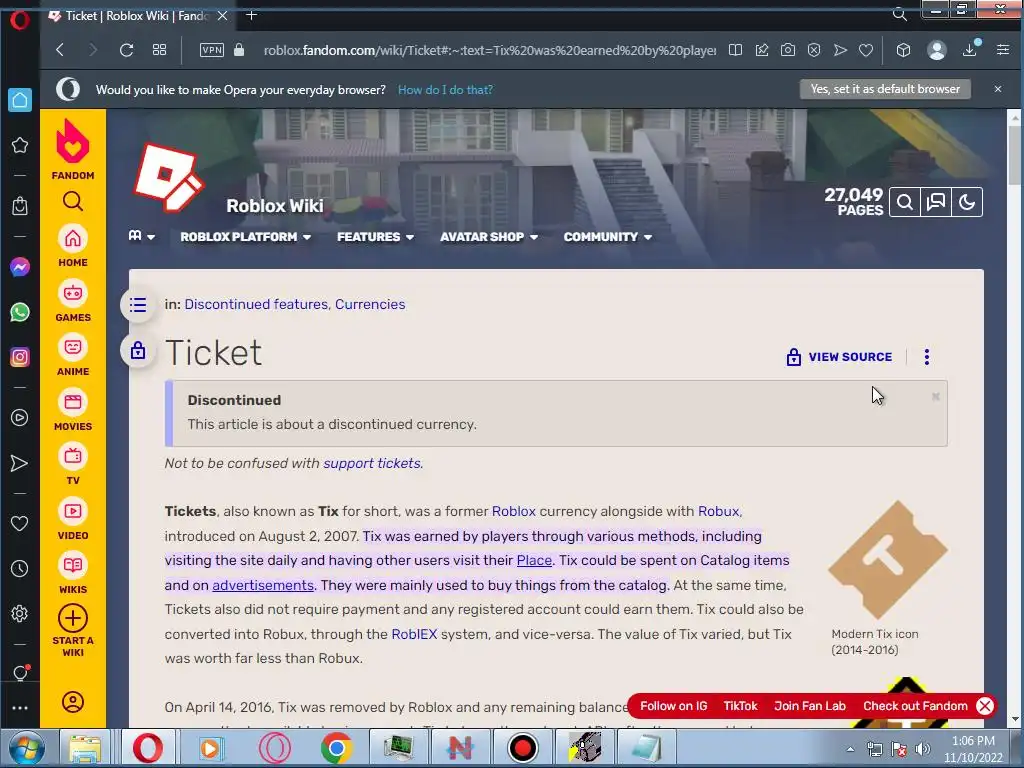
Task: Expand the FEATURES menu
Action: tap(376, 237)
